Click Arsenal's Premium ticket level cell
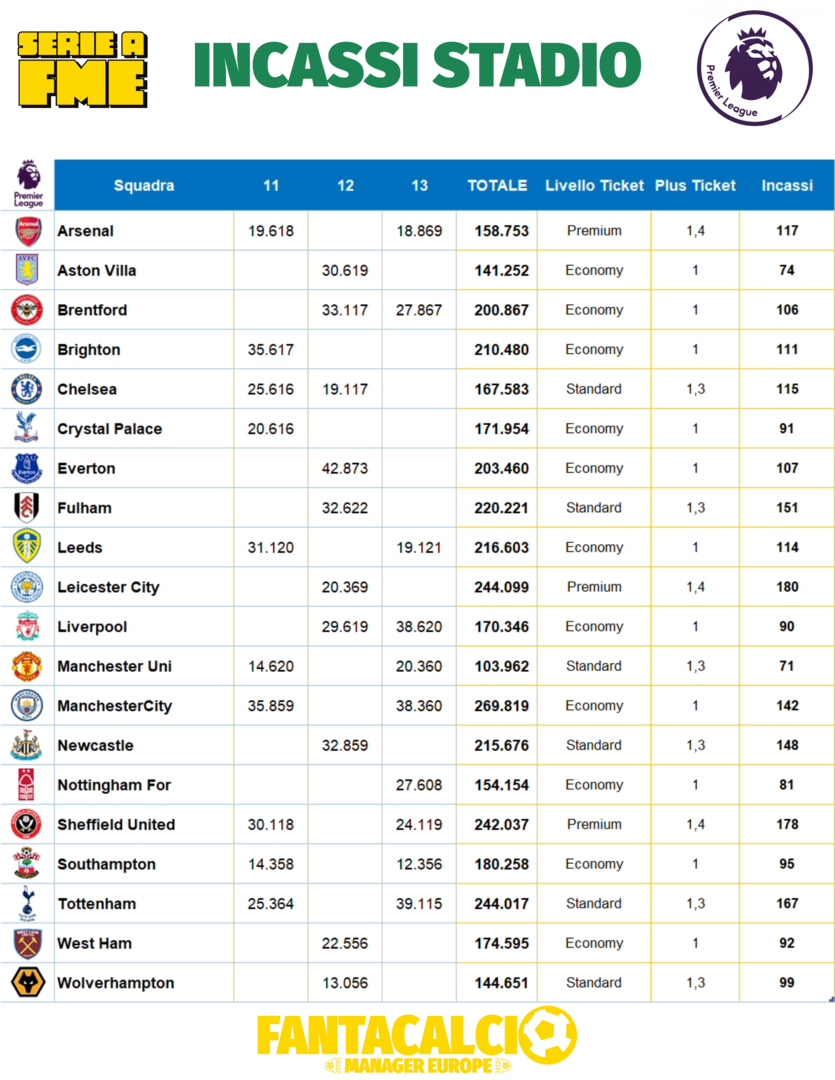Viewport: 835px width, 1080px height. [x=594, y=231]
